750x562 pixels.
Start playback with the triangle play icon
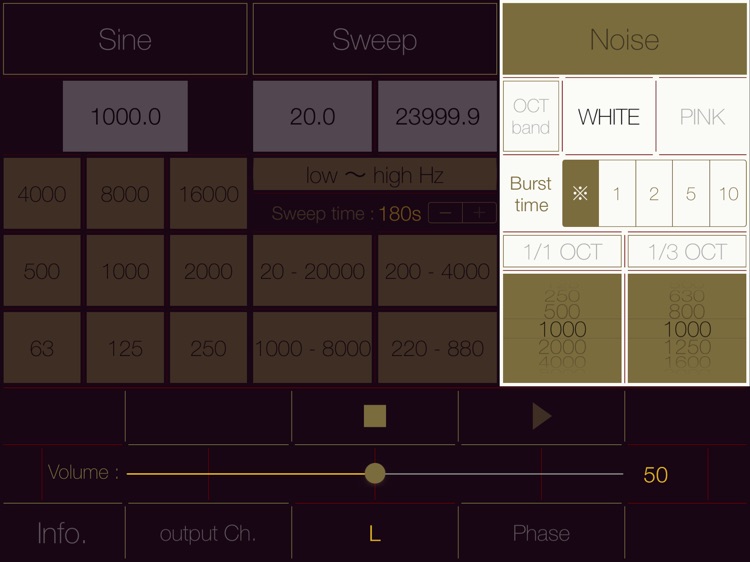(541, 416)
